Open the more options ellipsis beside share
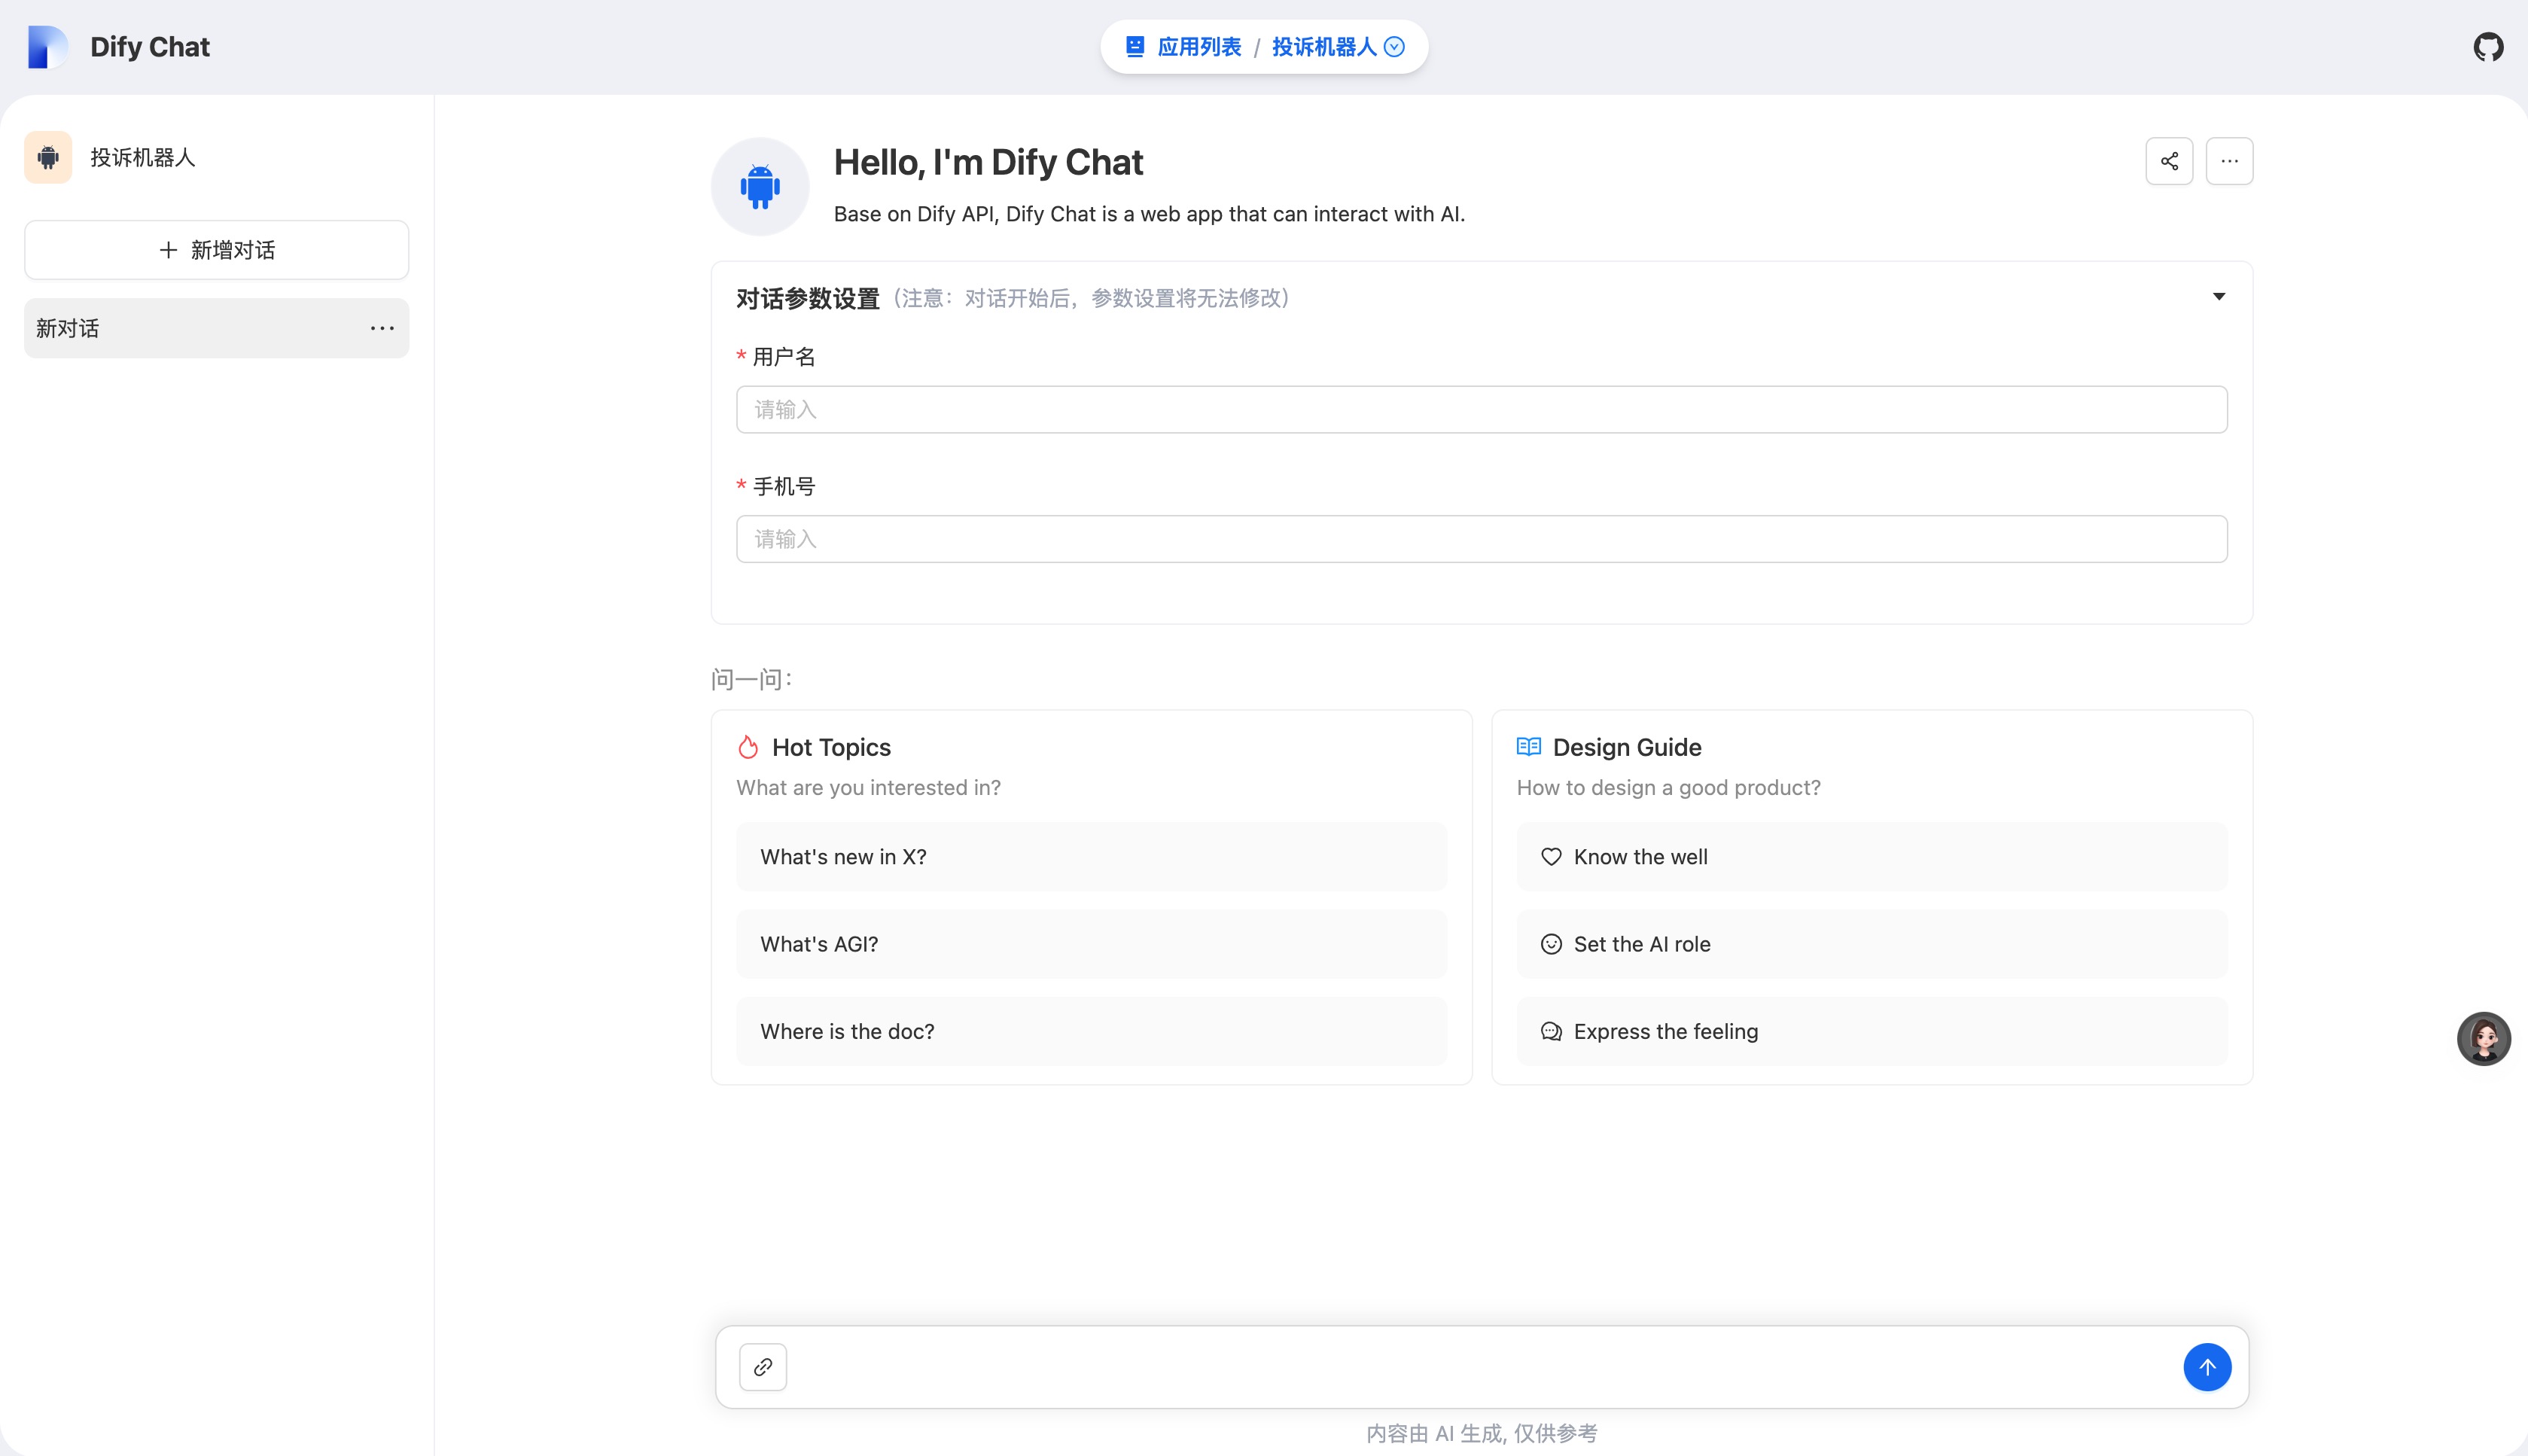The height and width of the screenshot is (1456, 2528). [x=2229, y=161]
